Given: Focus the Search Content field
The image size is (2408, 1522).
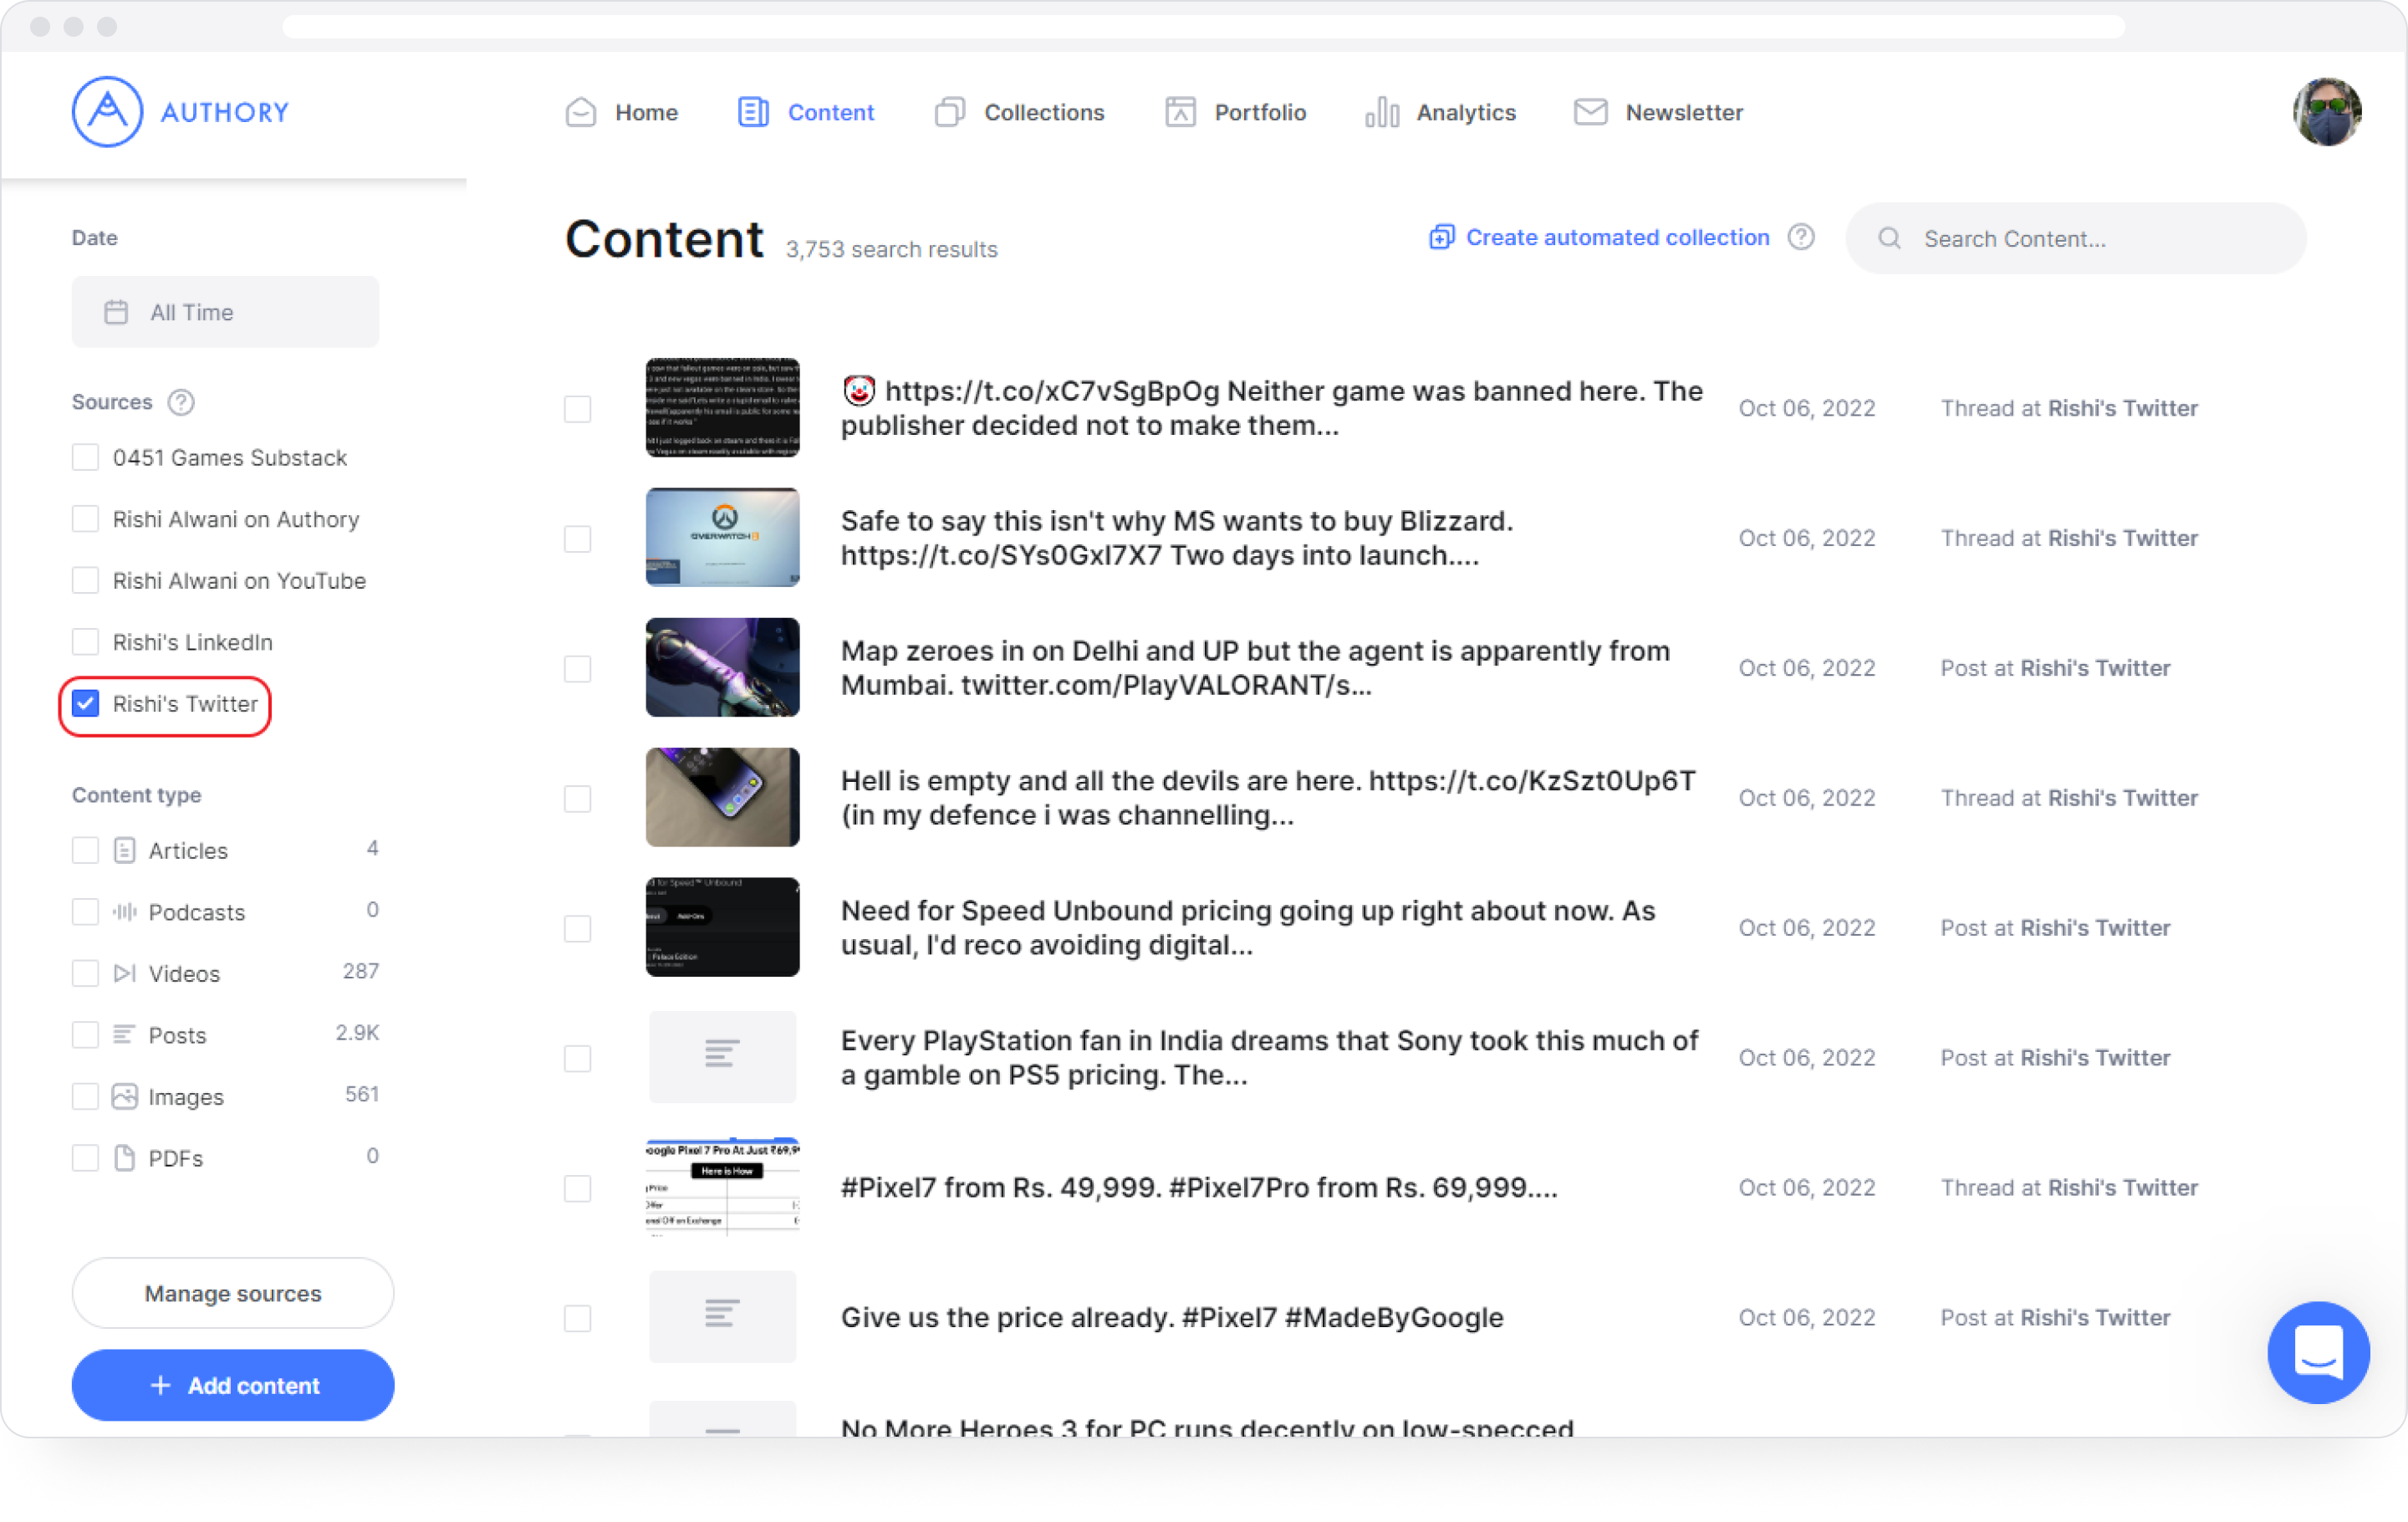Looking at the screenshot, I should tap(2076, 238).
